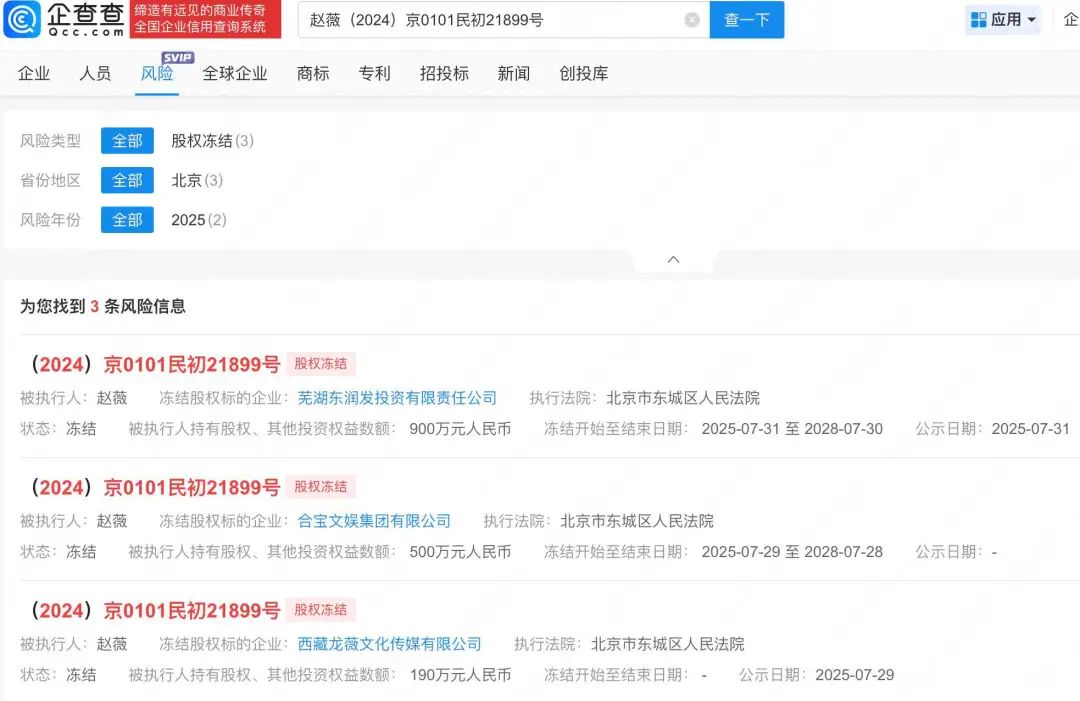1080x701 pixels.
Task: Click 北京市东城区人民法院 in the 合宝文娱 record
Action: (637, 521)
